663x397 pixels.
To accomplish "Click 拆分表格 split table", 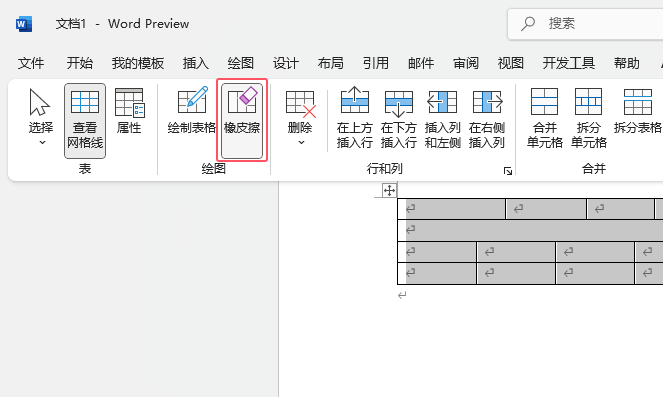I will pos(638,111).
